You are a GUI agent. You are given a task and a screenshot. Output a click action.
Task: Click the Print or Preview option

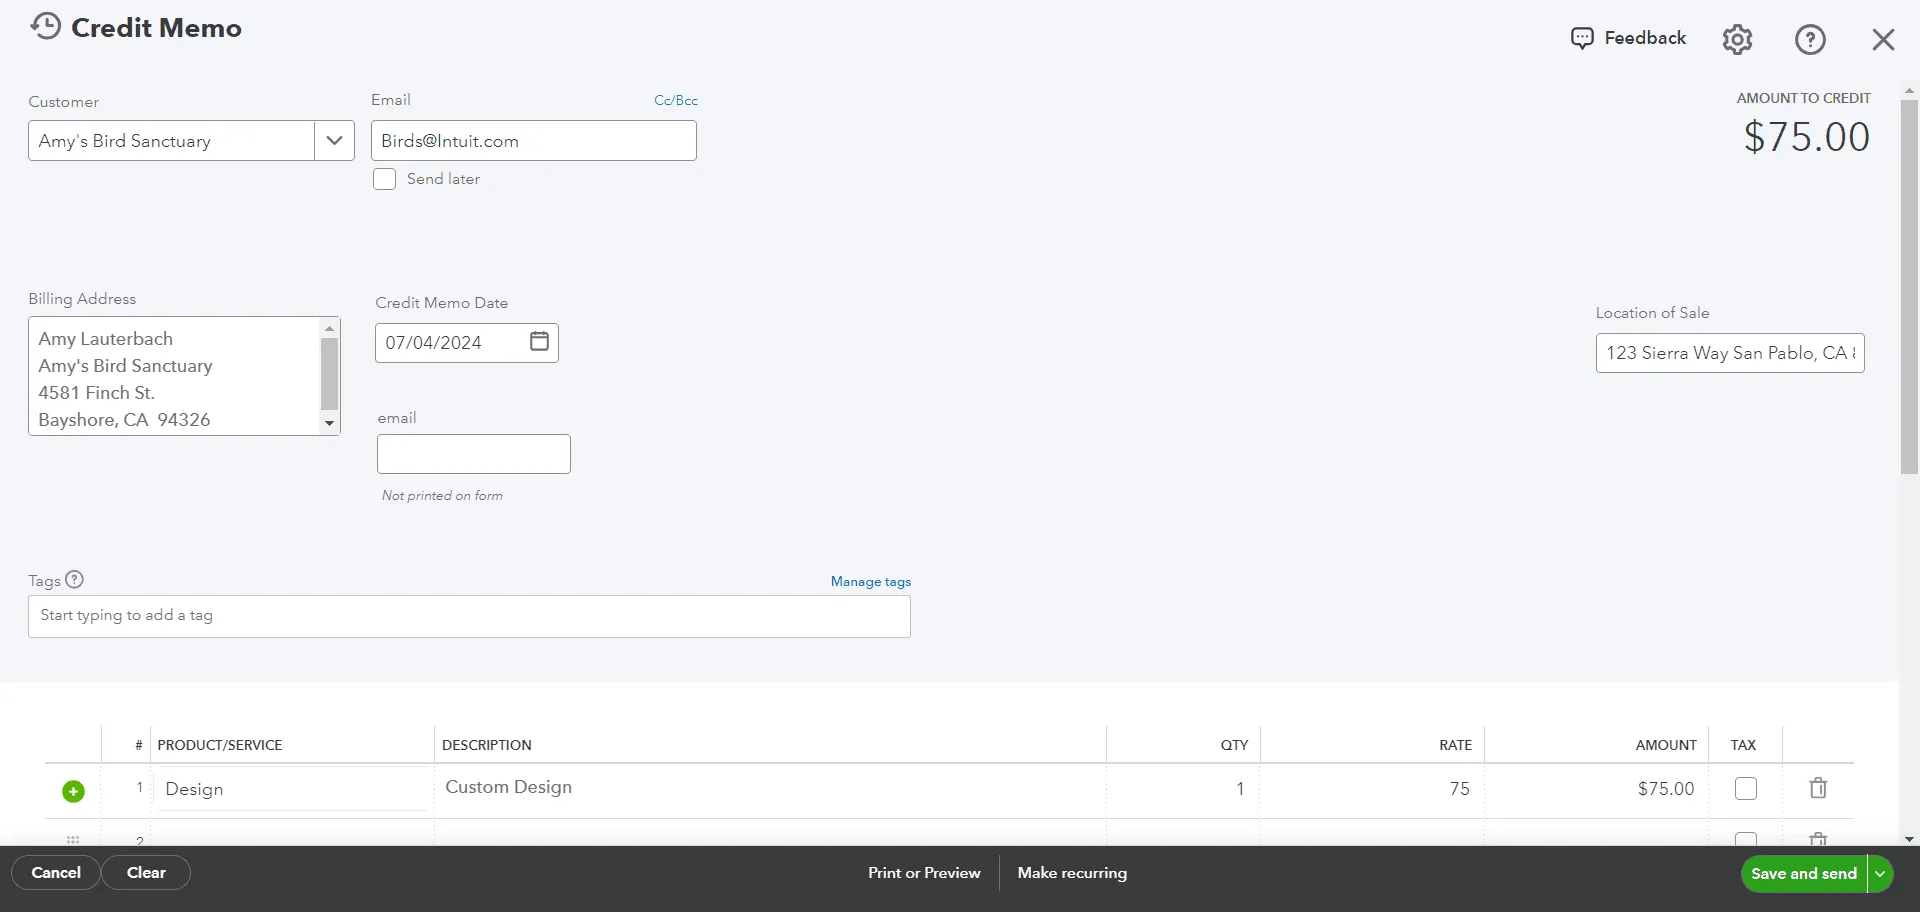(923, 872)
